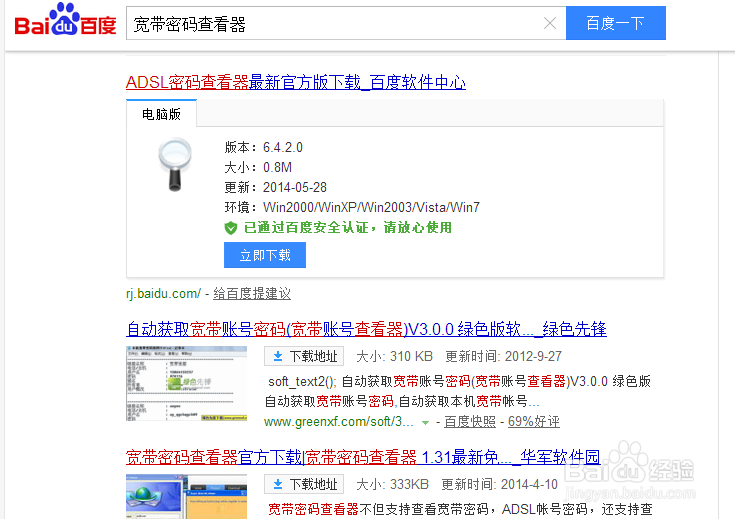
Task: Click the magnifying glass software icon
Action: [175, 164]
